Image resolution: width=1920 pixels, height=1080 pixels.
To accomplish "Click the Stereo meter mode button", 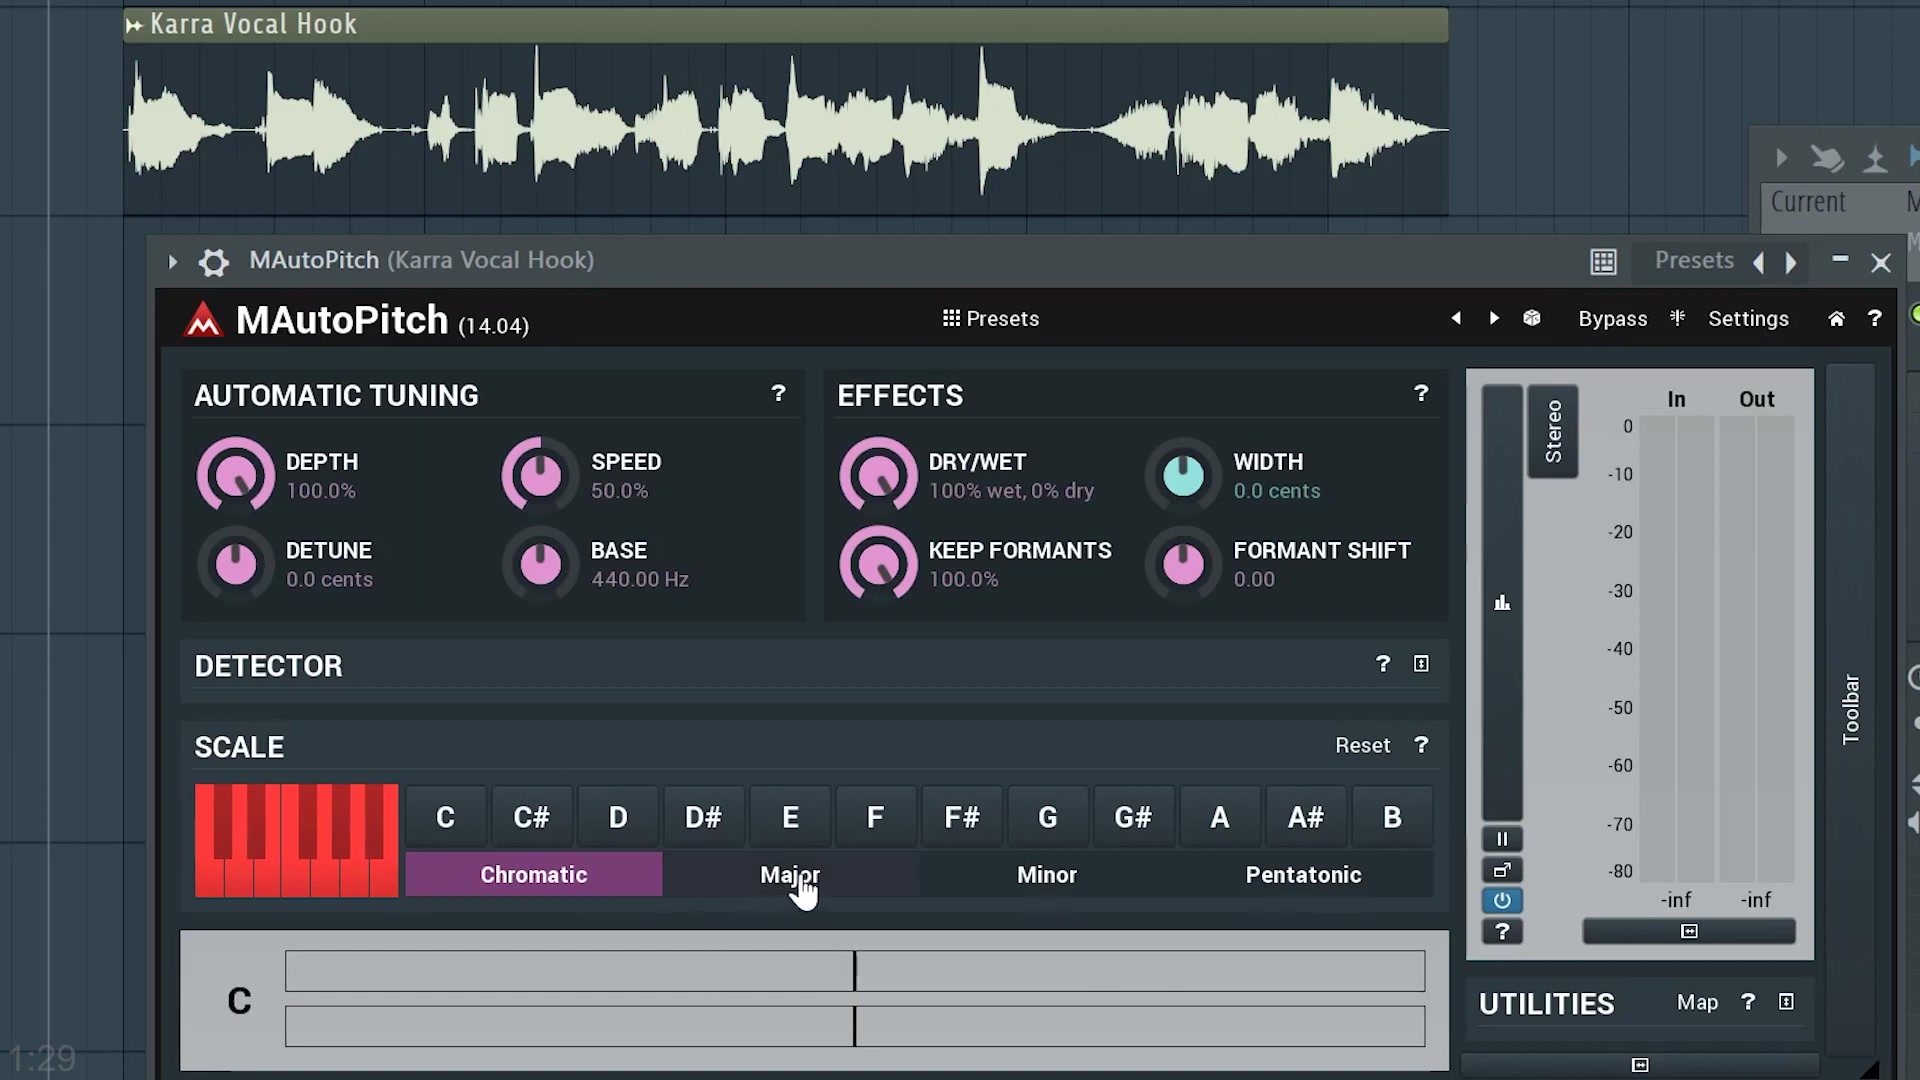I will (x=1553, y=431).
